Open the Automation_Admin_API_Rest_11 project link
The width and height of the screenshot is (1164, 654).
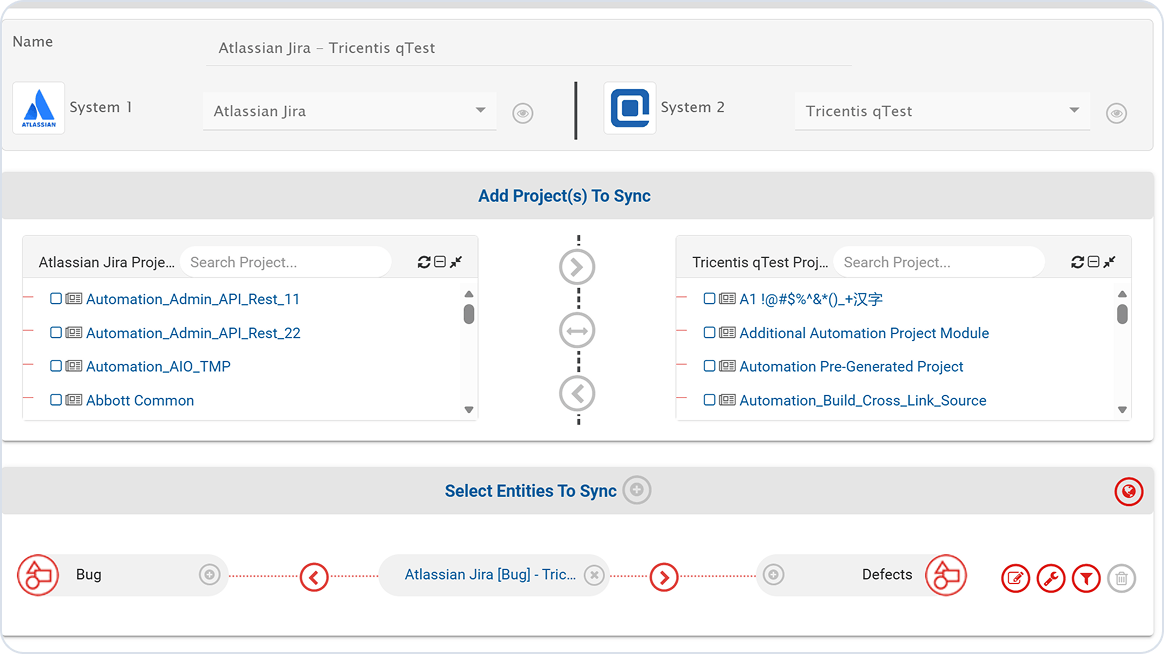click(193, 299)
